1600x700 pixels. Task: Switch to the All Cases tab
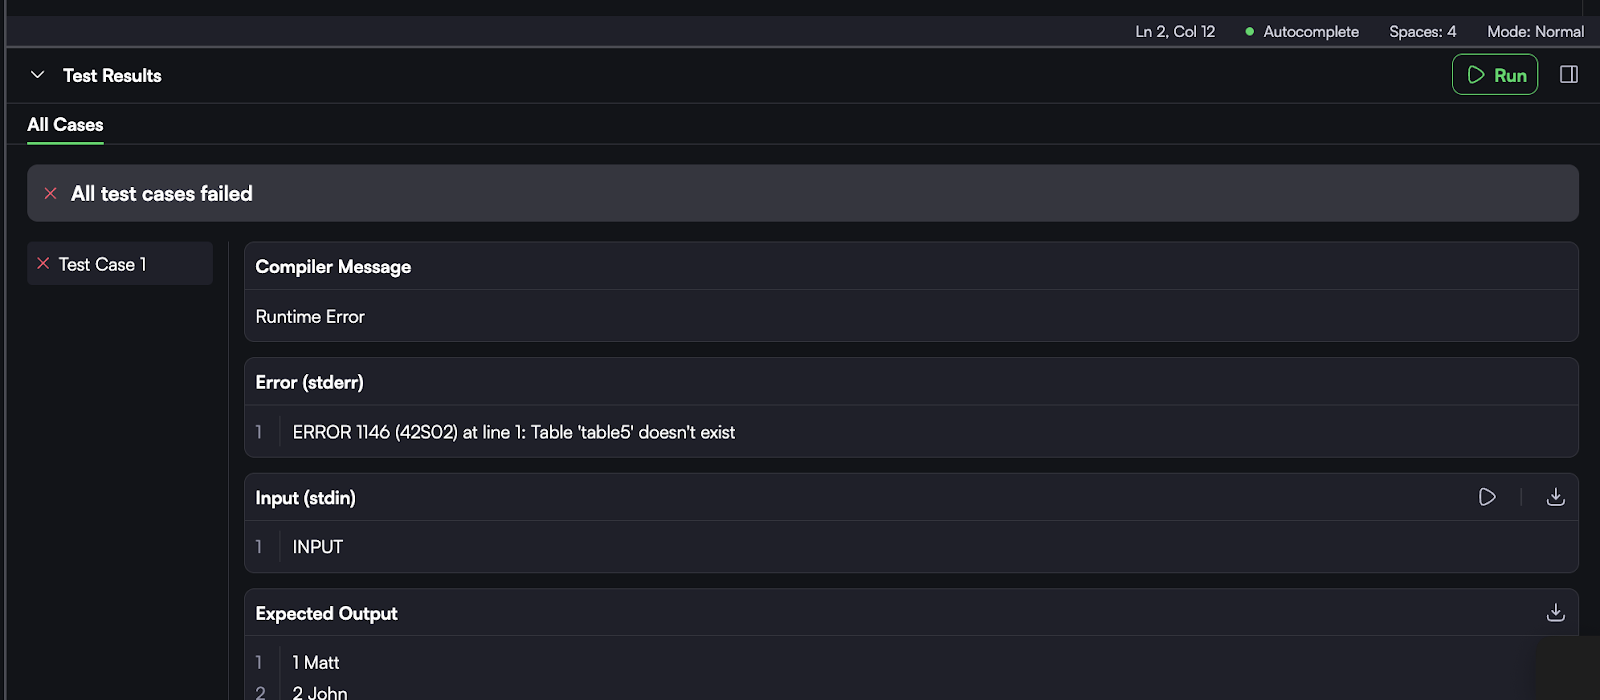click(65, 125)
